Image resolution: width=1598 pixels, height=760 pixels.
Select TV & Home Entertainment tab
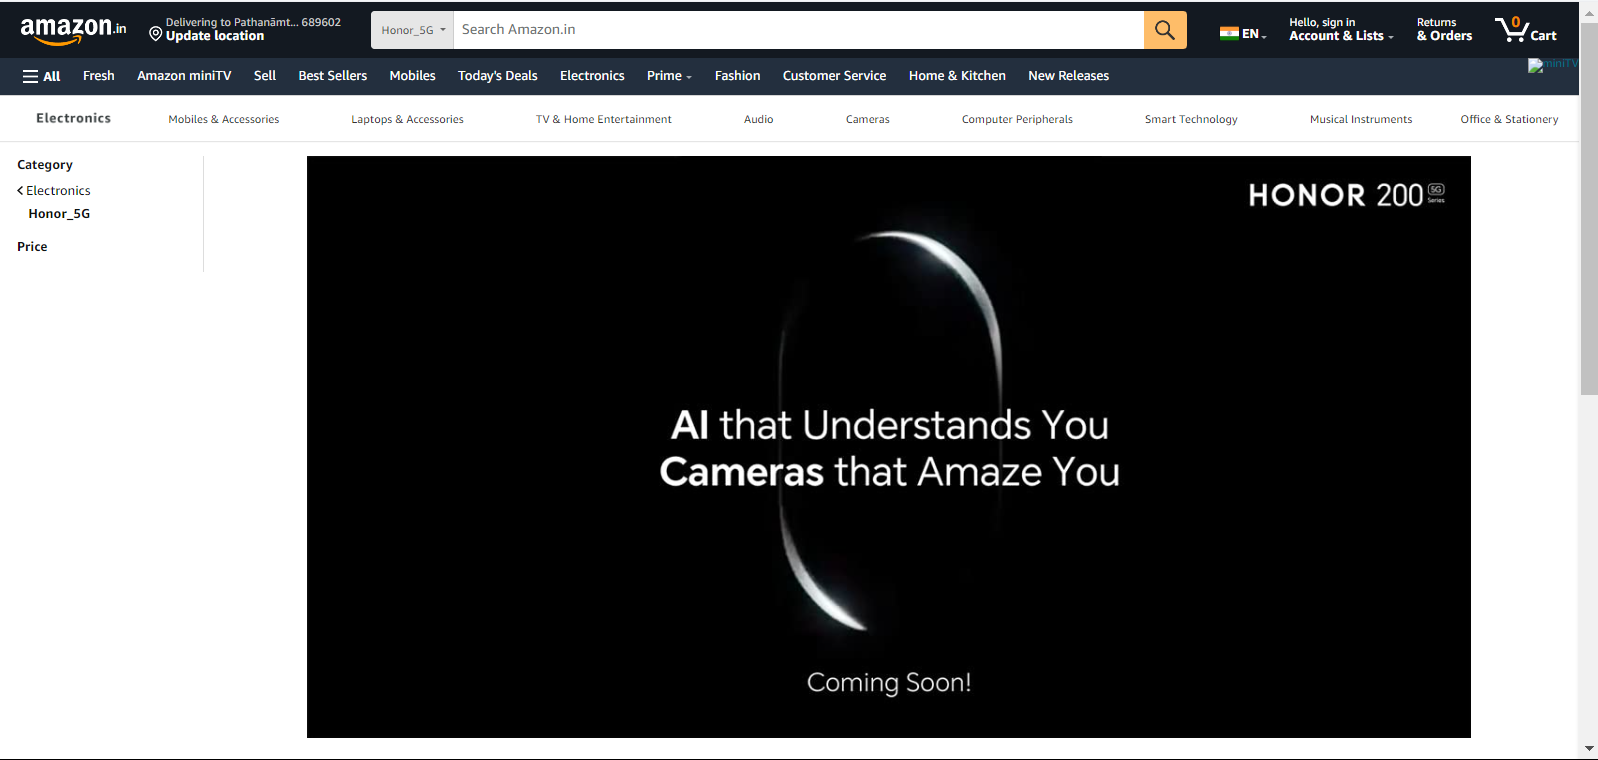point(604,119)
